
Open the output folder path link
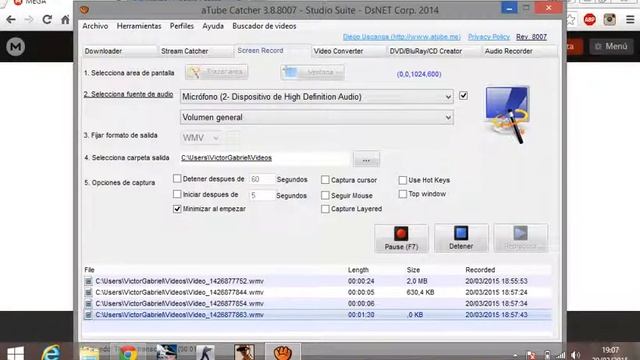click(226, 158)
